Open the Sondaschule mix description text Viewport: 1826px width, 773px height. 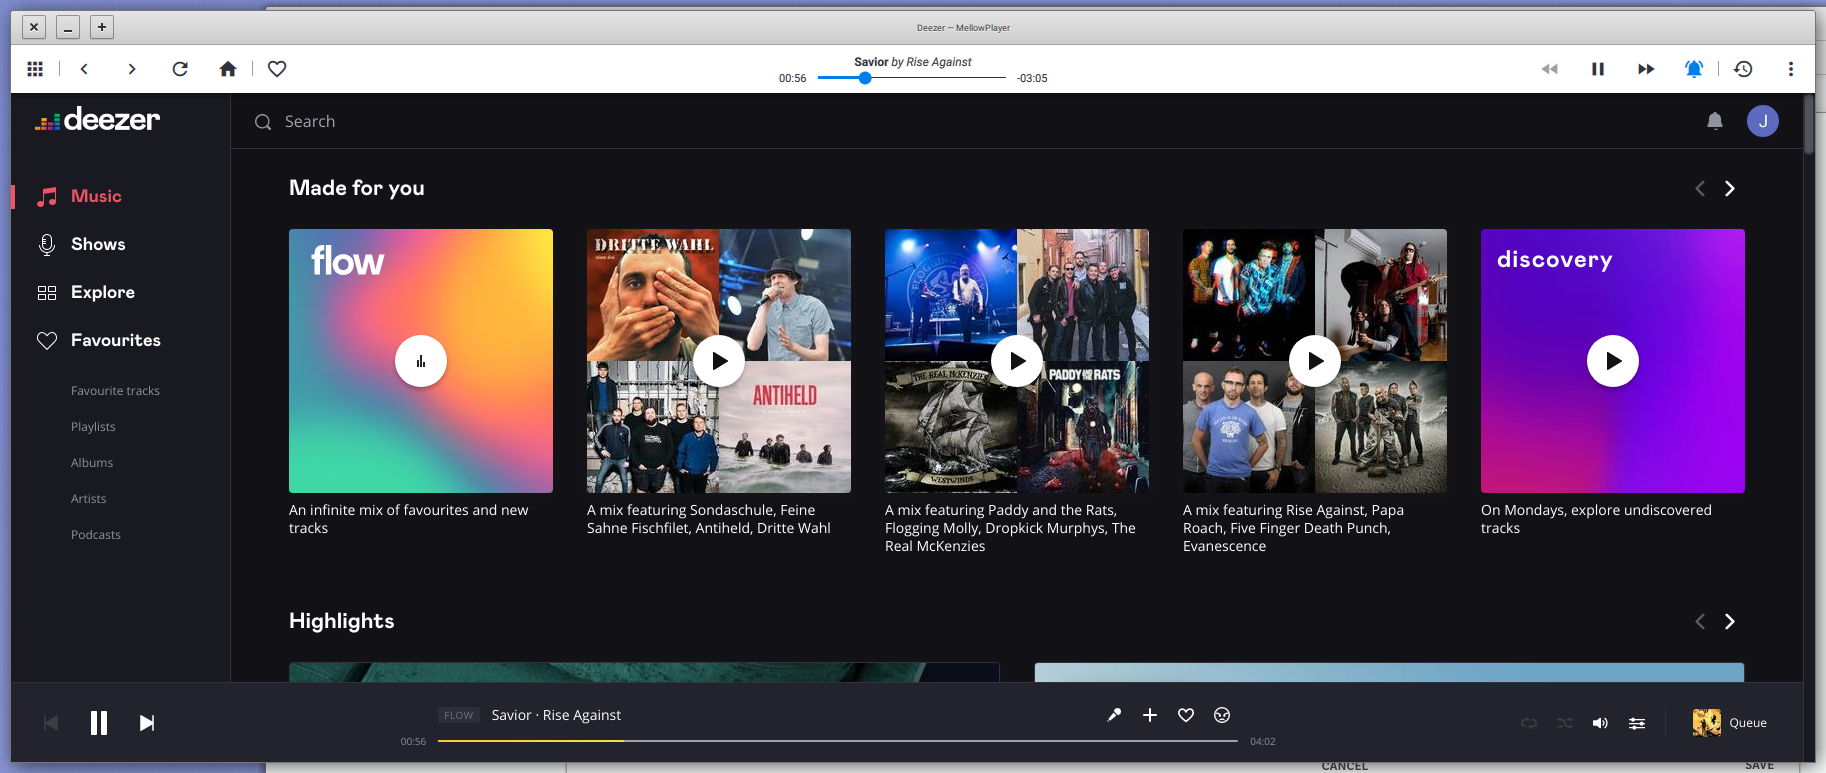(709, 519)
